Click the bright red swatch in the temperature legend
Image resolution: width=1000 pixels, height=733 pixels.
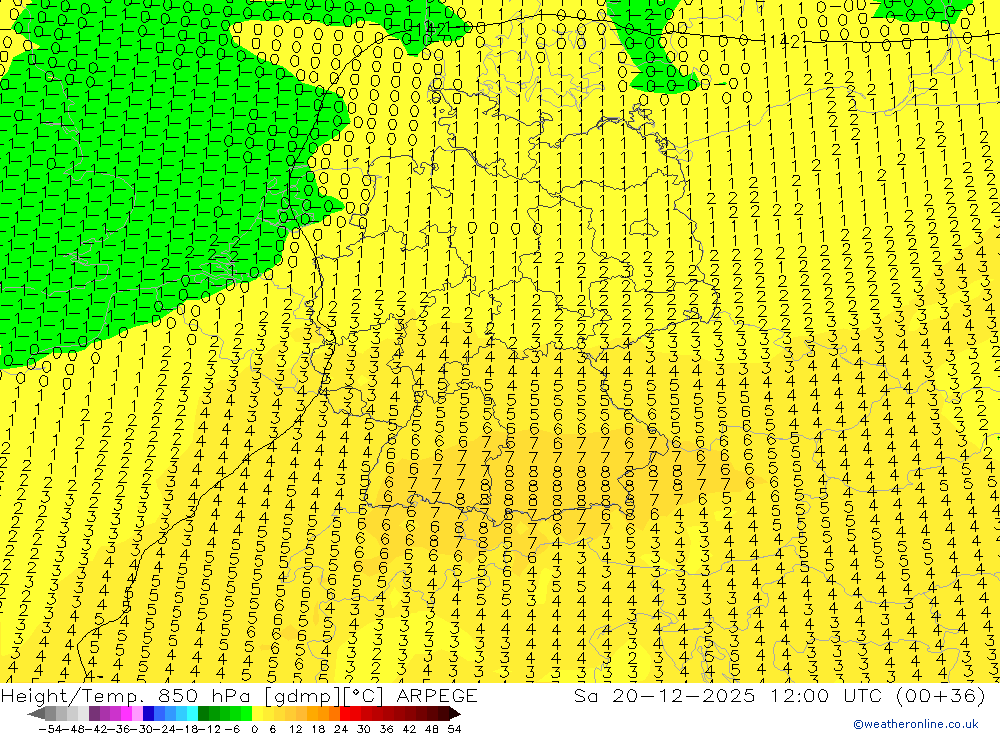[x=345, y=714]
